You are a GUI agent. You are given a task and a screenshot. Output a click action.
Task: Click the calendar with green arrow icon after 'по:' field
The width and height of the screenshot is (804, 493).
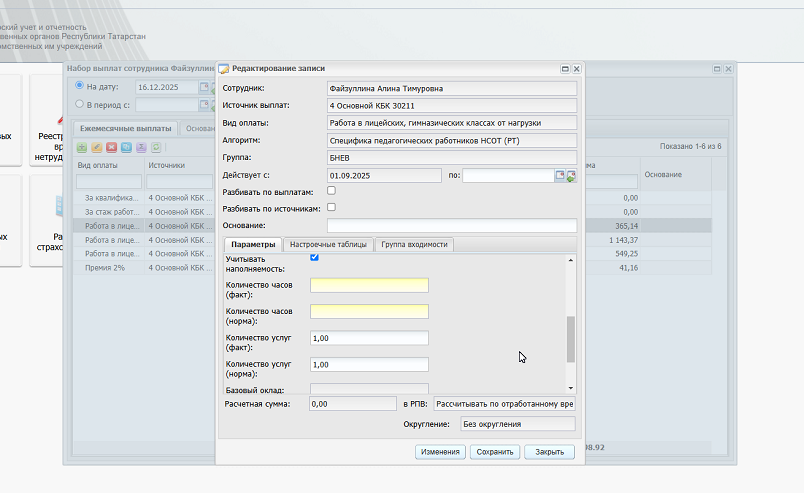[x=571, y=176]
